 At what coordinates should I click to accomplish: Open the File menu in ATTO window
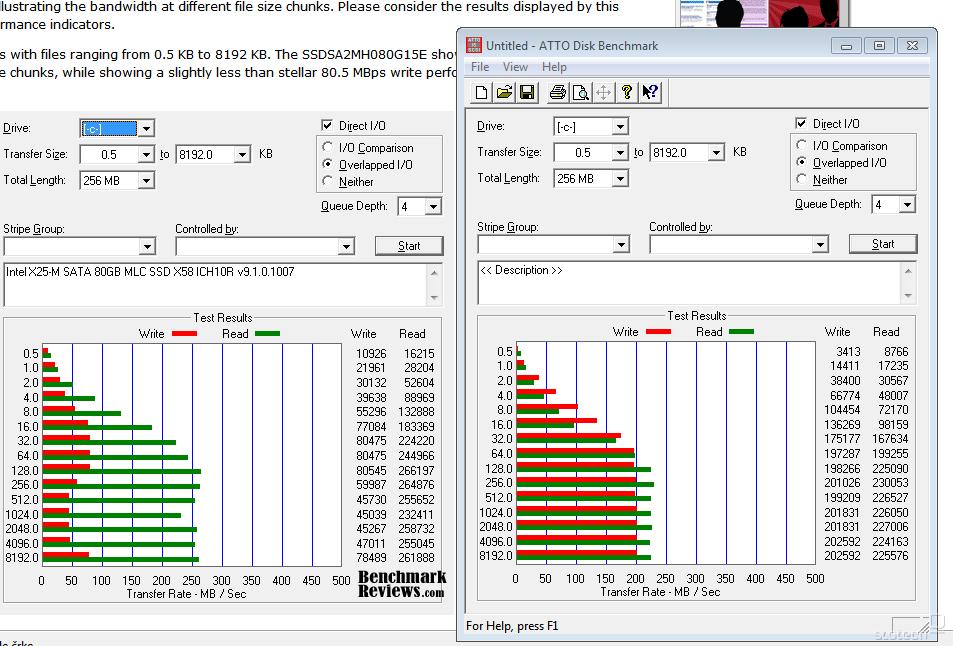(x=480, y=67)
